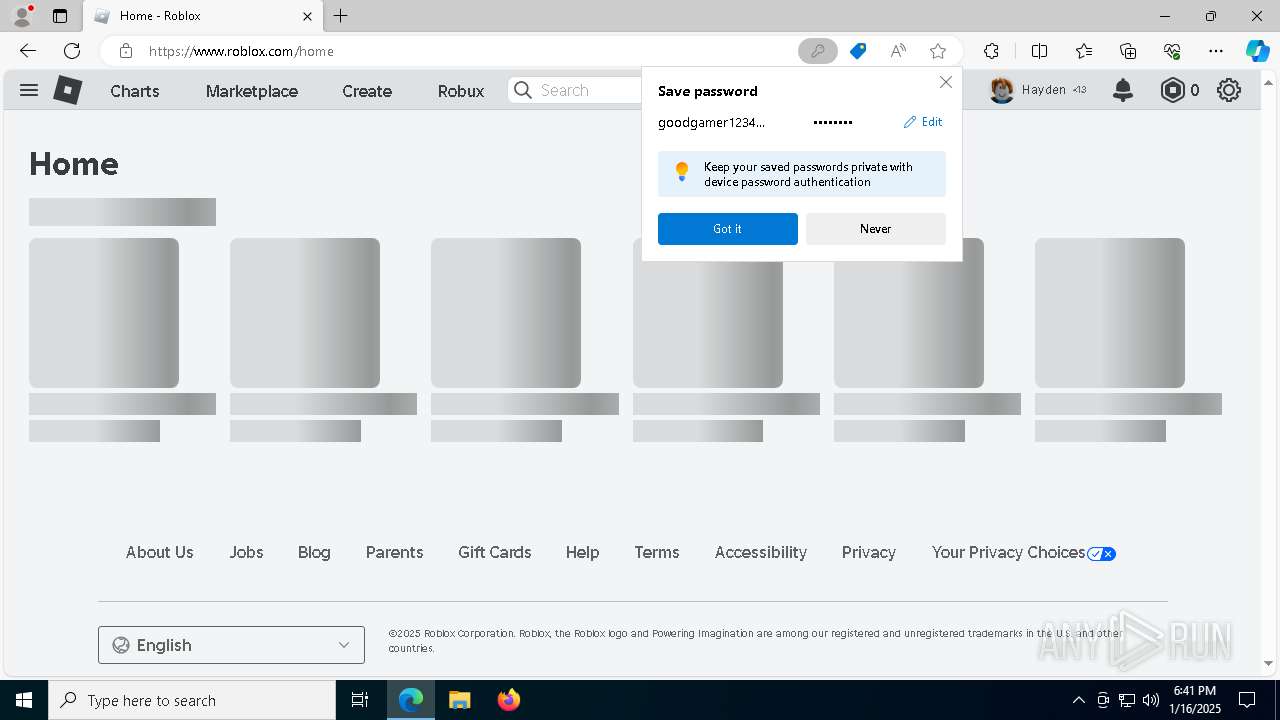Open the Parents footer link
1280x720 pixels.
point(394,552)
